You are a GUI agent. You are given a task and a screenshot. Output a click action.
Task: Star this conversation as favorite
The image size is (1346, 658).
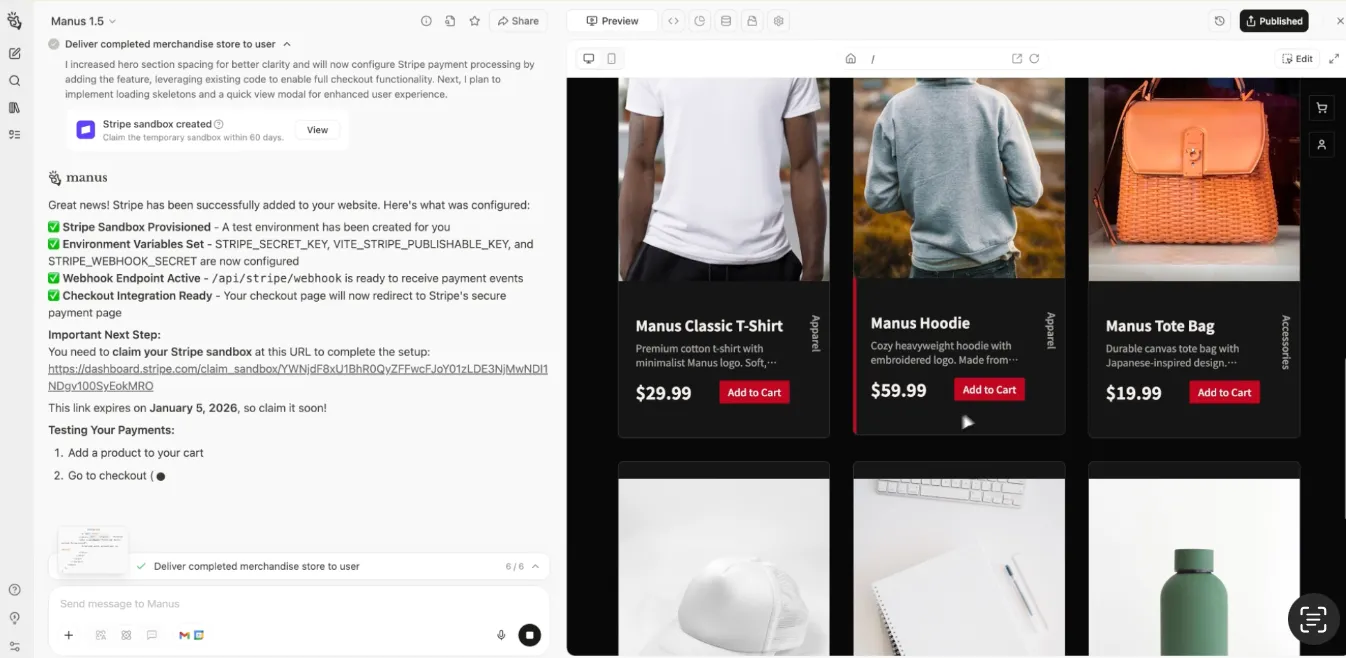[475, 21]
